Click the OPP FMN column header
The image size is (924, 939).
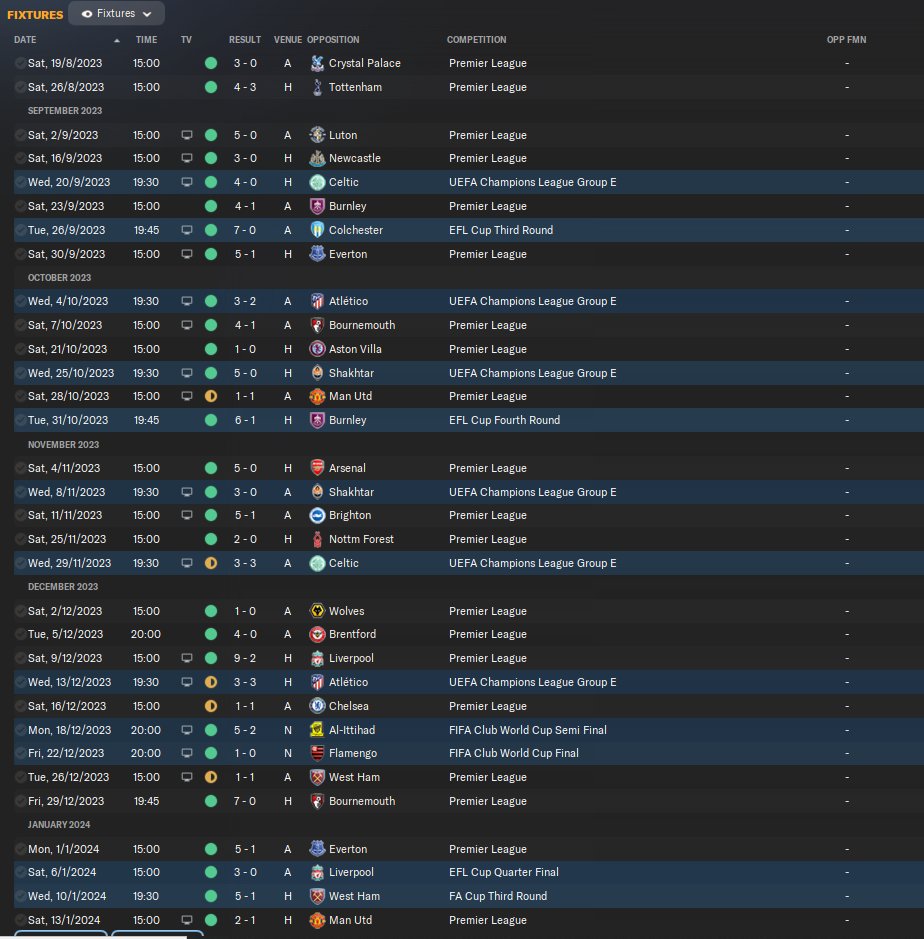(846, 40)
